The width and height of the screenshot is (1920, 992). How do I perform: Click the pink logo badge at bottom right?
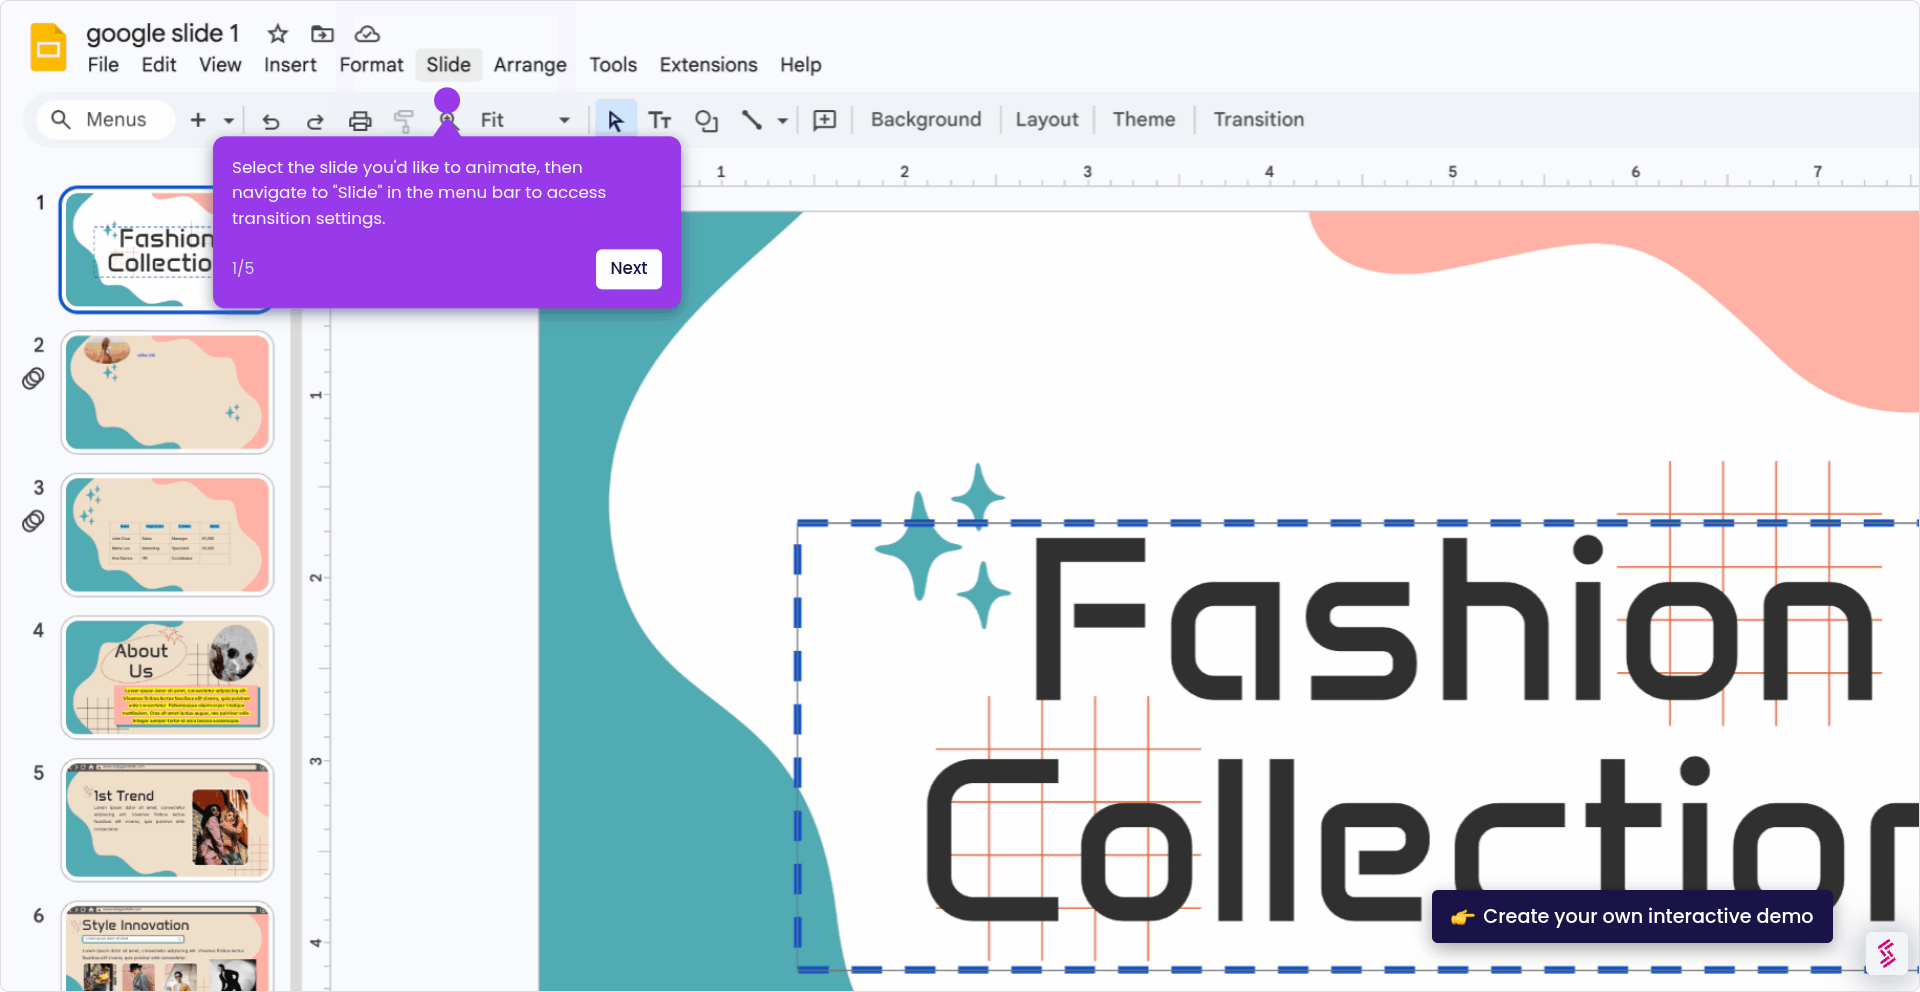1887,953
